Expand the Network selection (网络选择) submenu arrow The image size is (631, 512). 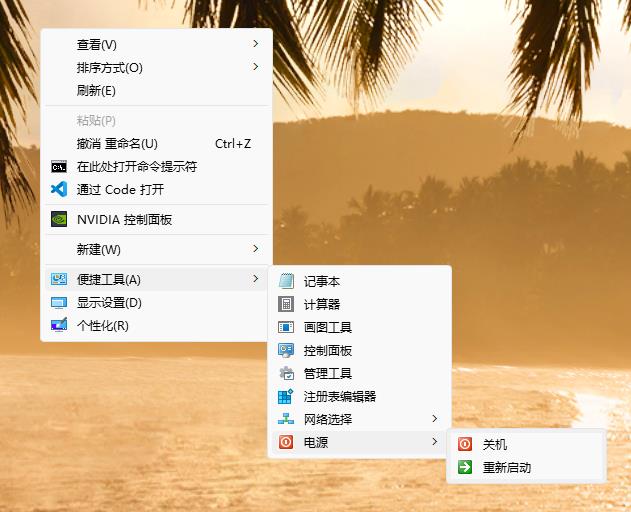pyautogui.click(x=435, y=419)
